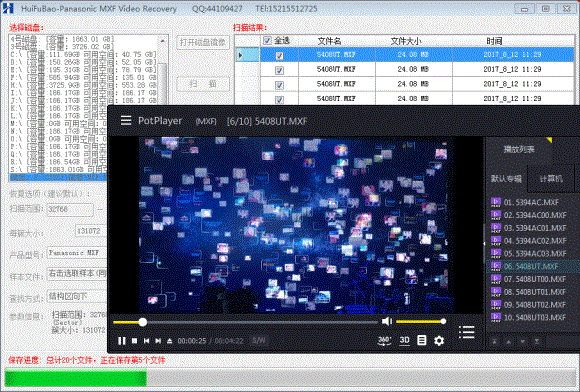The width and height of the screenshot is (580, 392).
Task: Click the 样本文件 sample file field
Action: coord(77,274)
